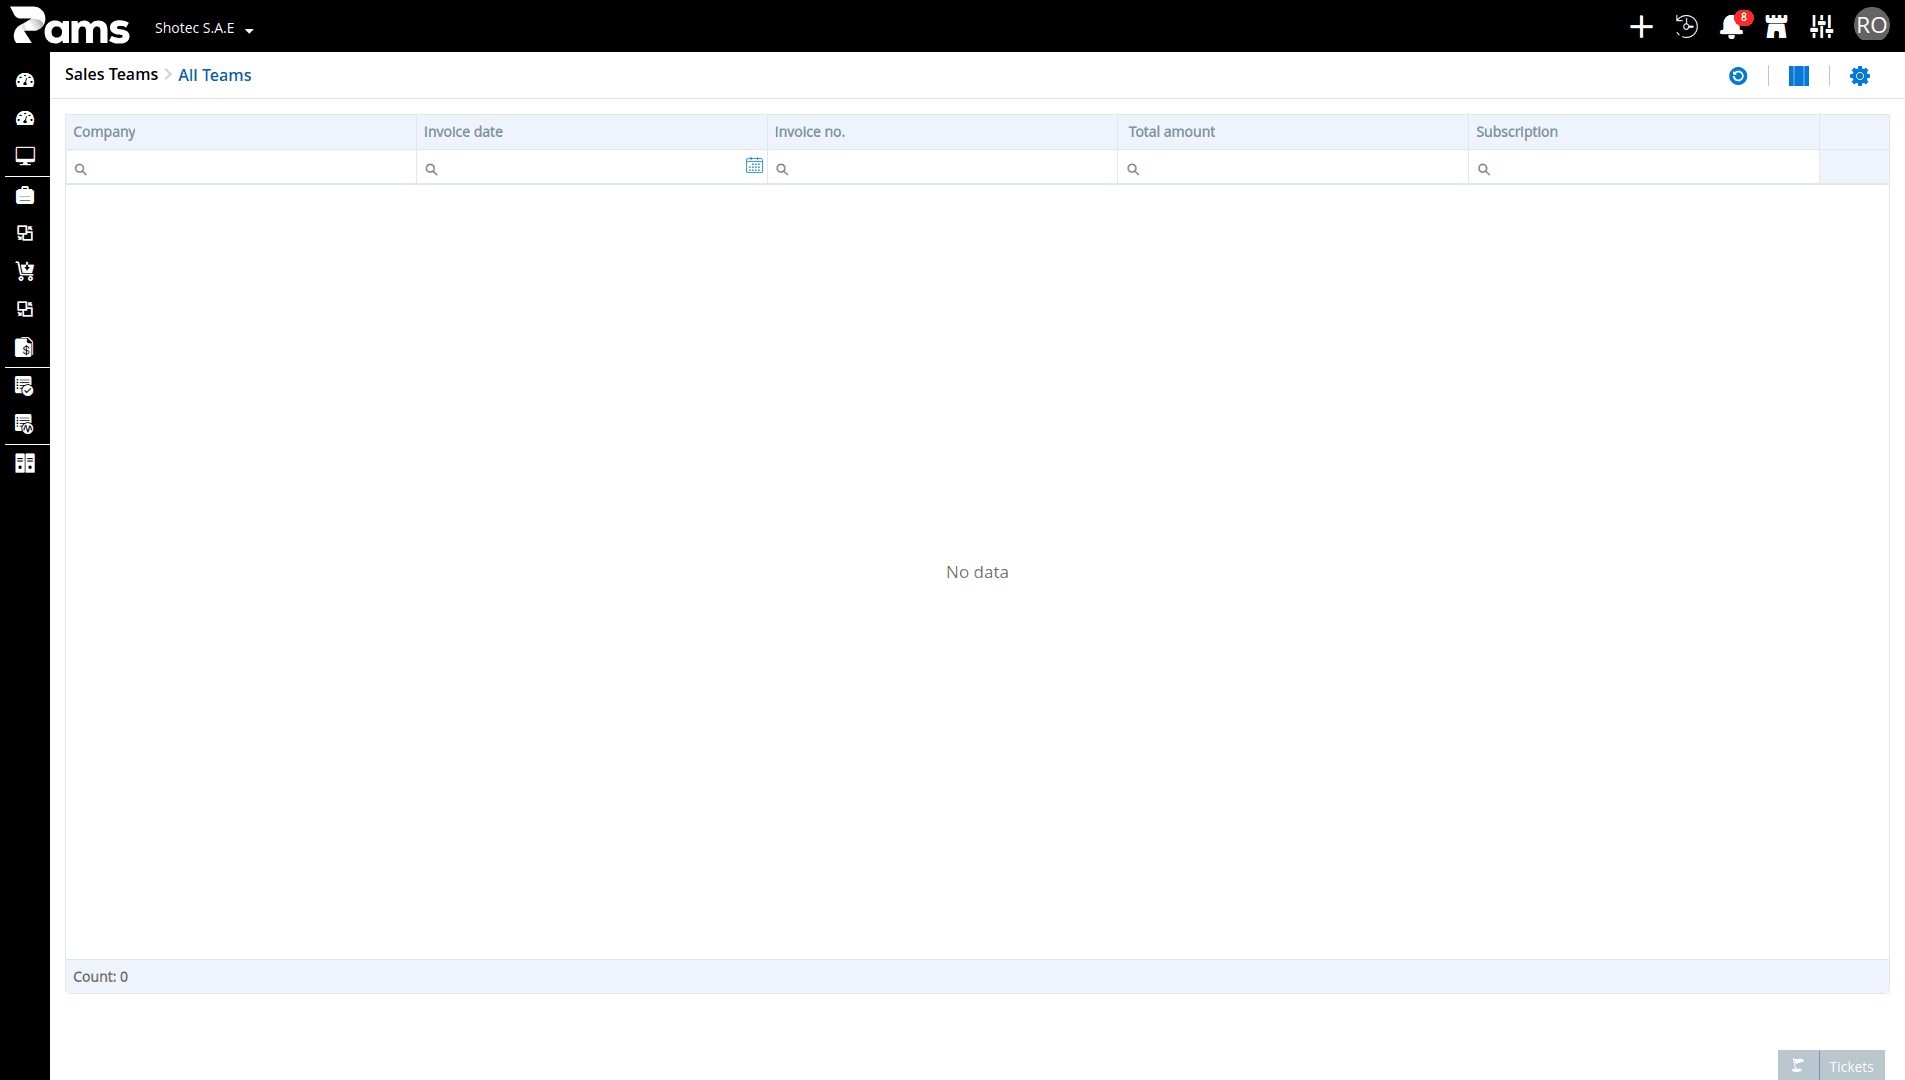The height and width of the screenshot is (1080, 1905).
Task: Click the squares-with-arrows icon above the cart
Action: 25,233
